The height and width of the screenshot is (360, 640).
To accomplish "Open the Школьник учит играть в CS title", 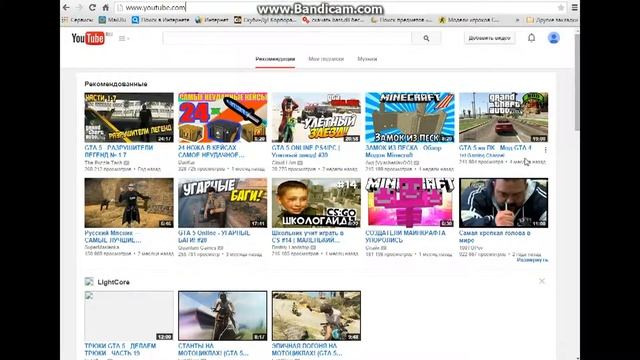I will point(308,236).
